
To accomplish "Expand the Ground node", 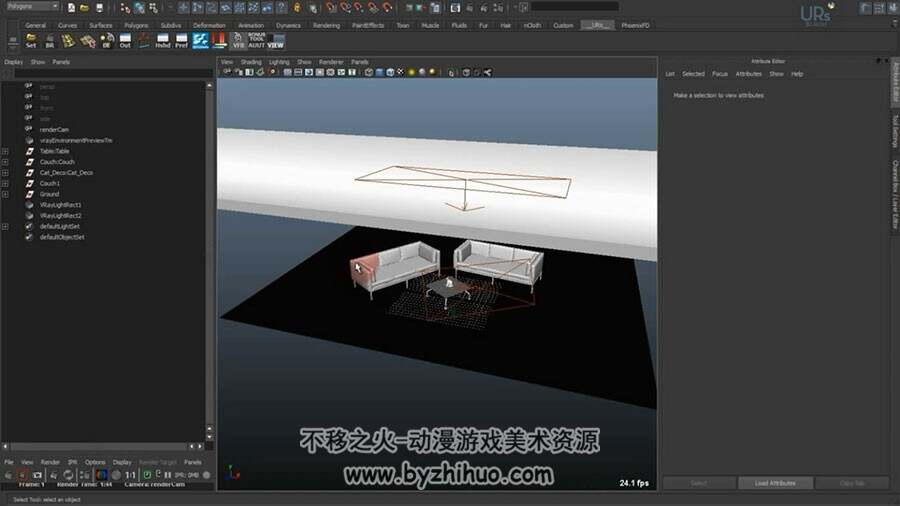I will (x=5, y=194).
